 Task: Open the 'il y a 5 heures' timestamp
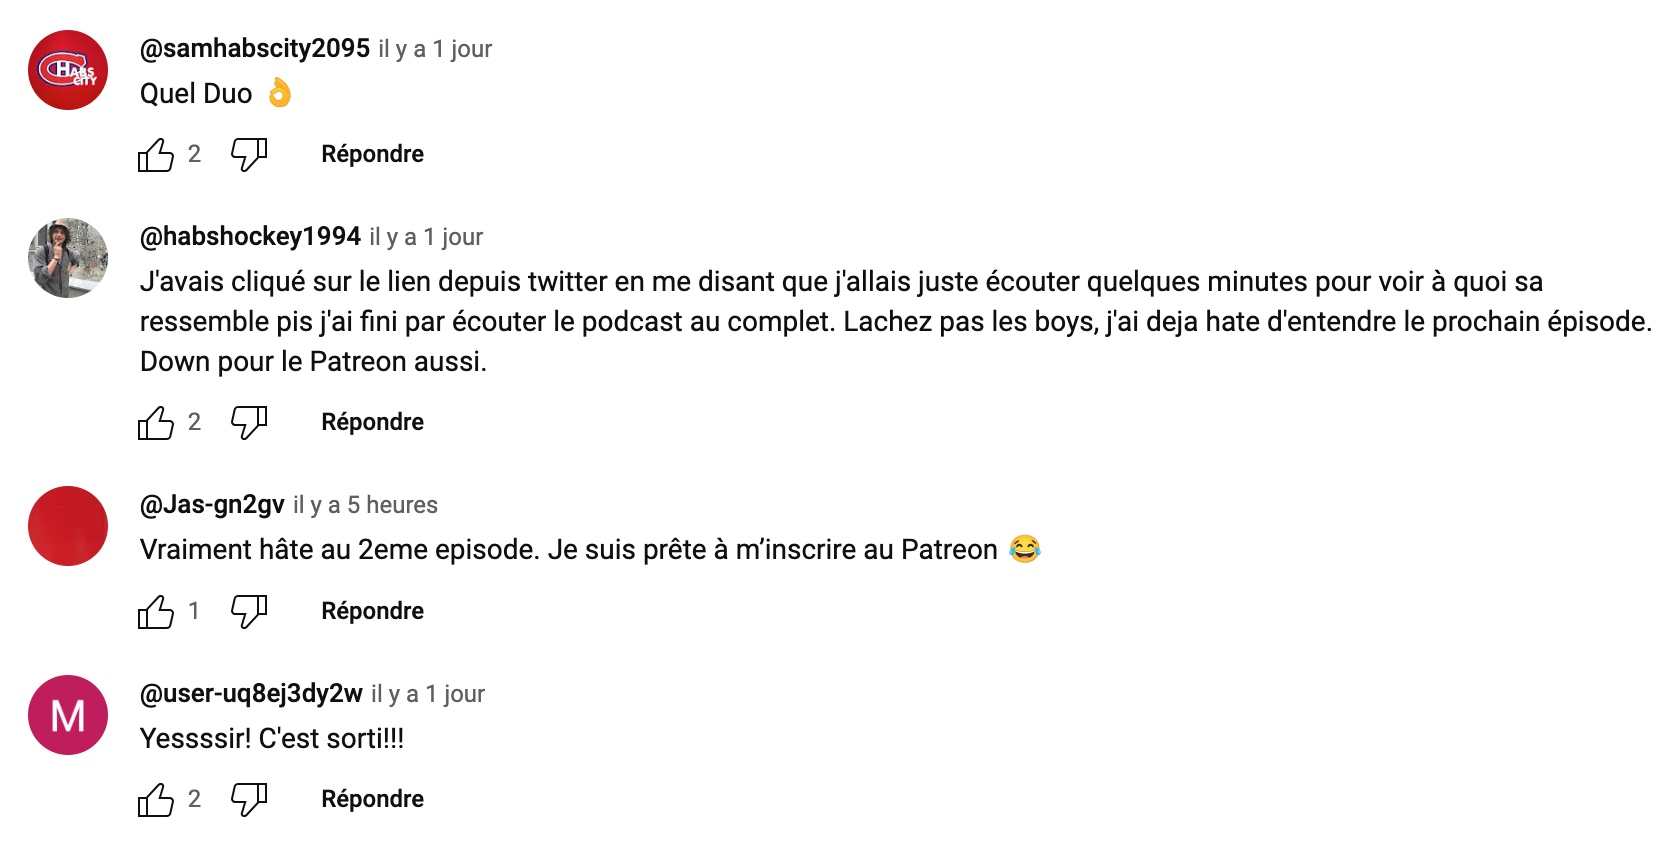tap(365, 505)
